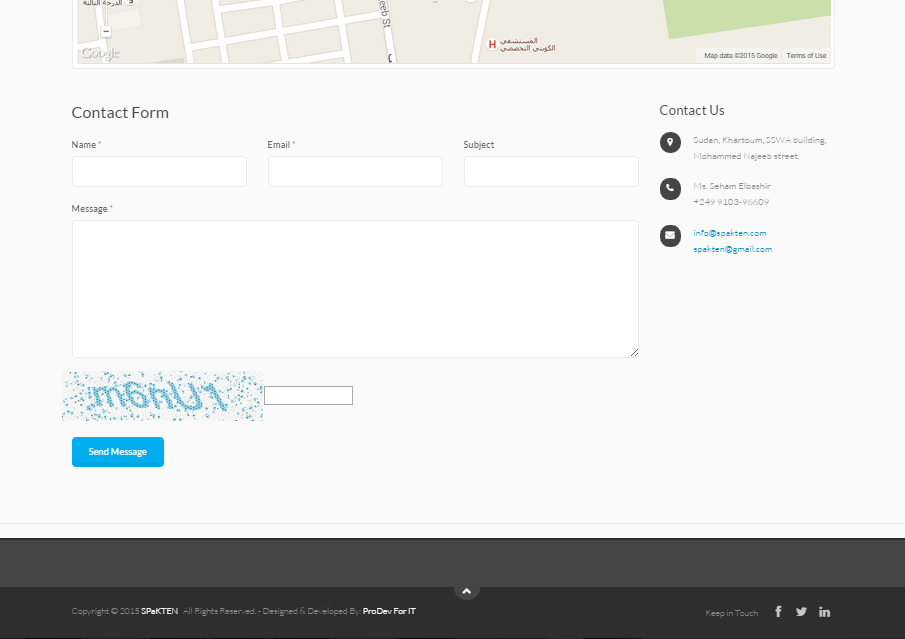Focus the Name input field

click(159, 171)
